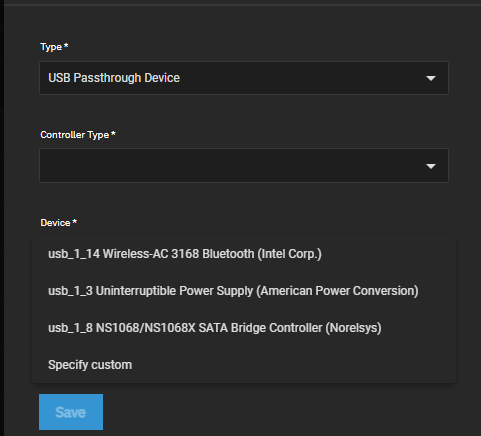
Task: Open the Type dropdown arrow
Action: click(x=431, y=78)
